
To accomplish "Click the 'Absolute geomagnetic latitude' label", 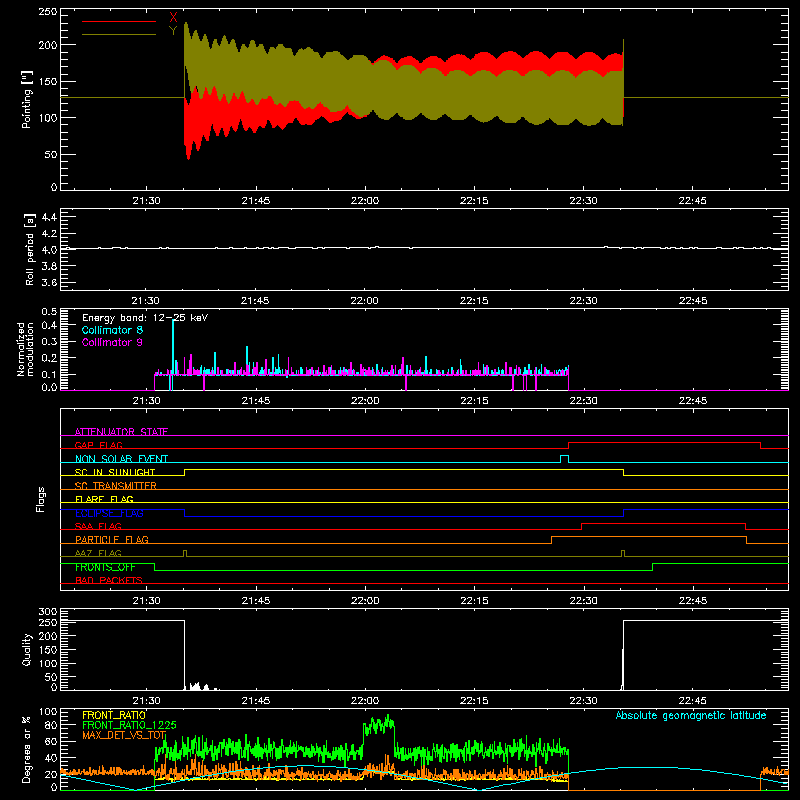I will coord(691,715).
